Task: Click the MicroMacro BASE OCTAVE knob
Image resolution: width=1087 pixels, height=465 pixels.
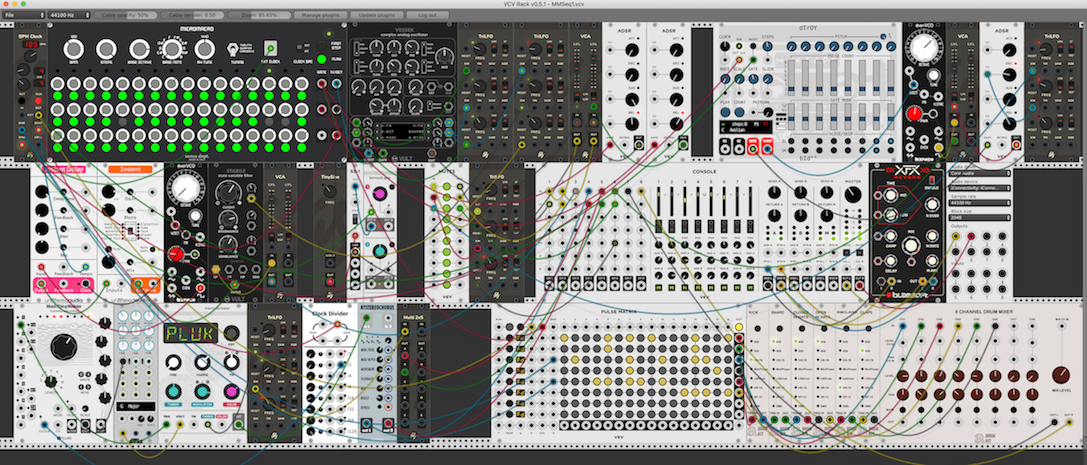Action: (139, 49)
